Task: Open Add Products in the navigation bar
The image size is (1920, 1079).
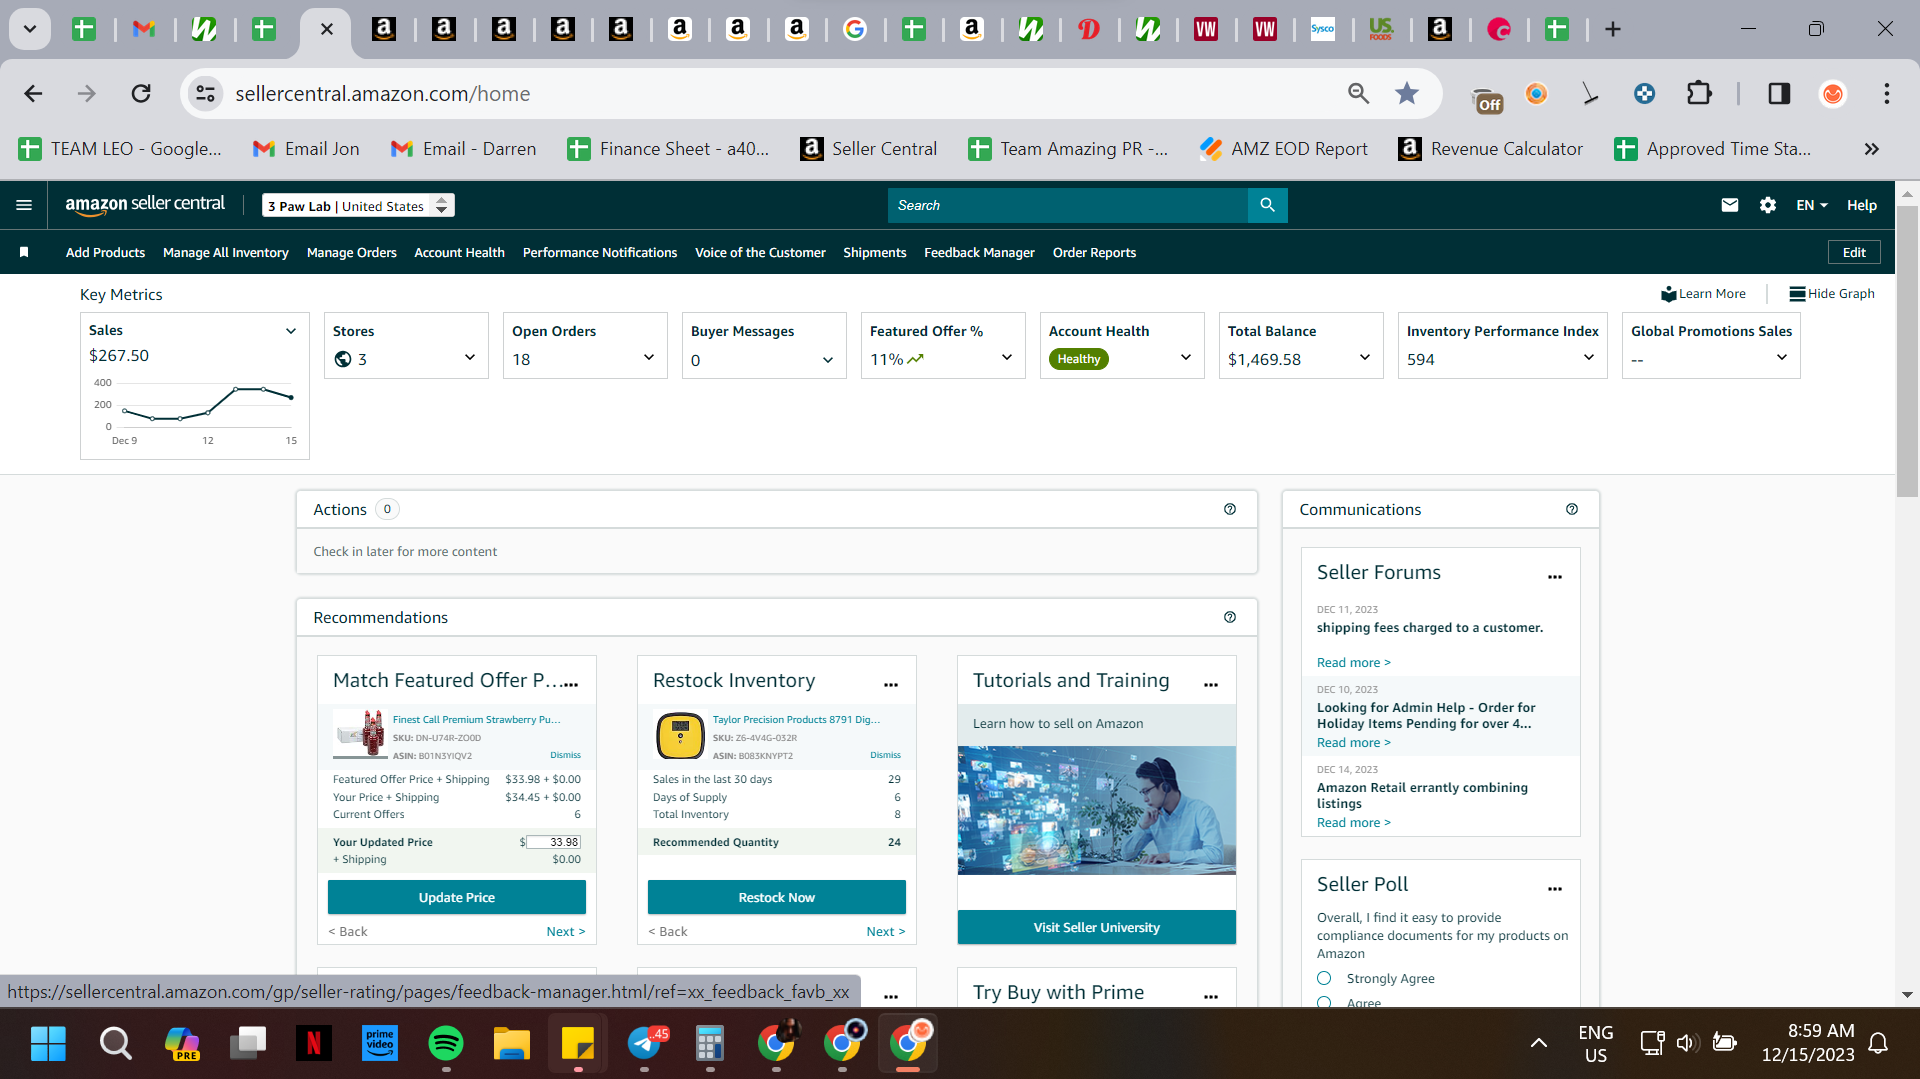Action: (105, 252)
